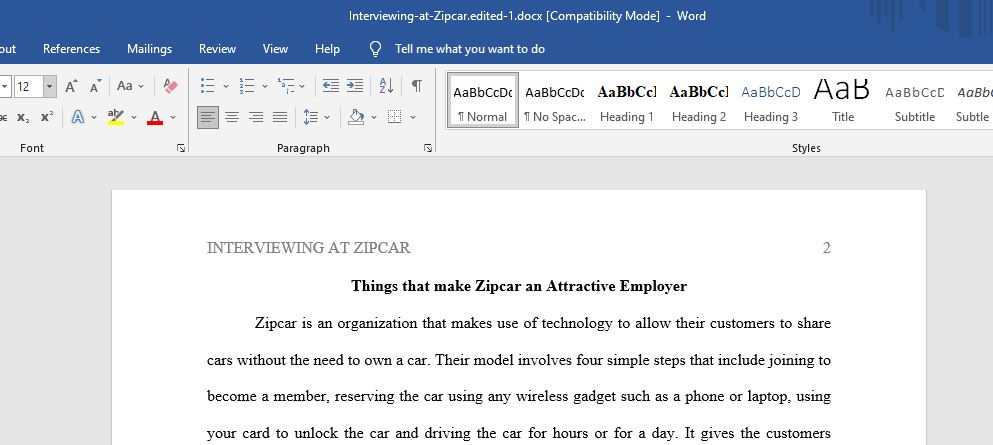Screen dimensions: 993x445
Task: Switch to the View tab
Action: tap(275, 49)
